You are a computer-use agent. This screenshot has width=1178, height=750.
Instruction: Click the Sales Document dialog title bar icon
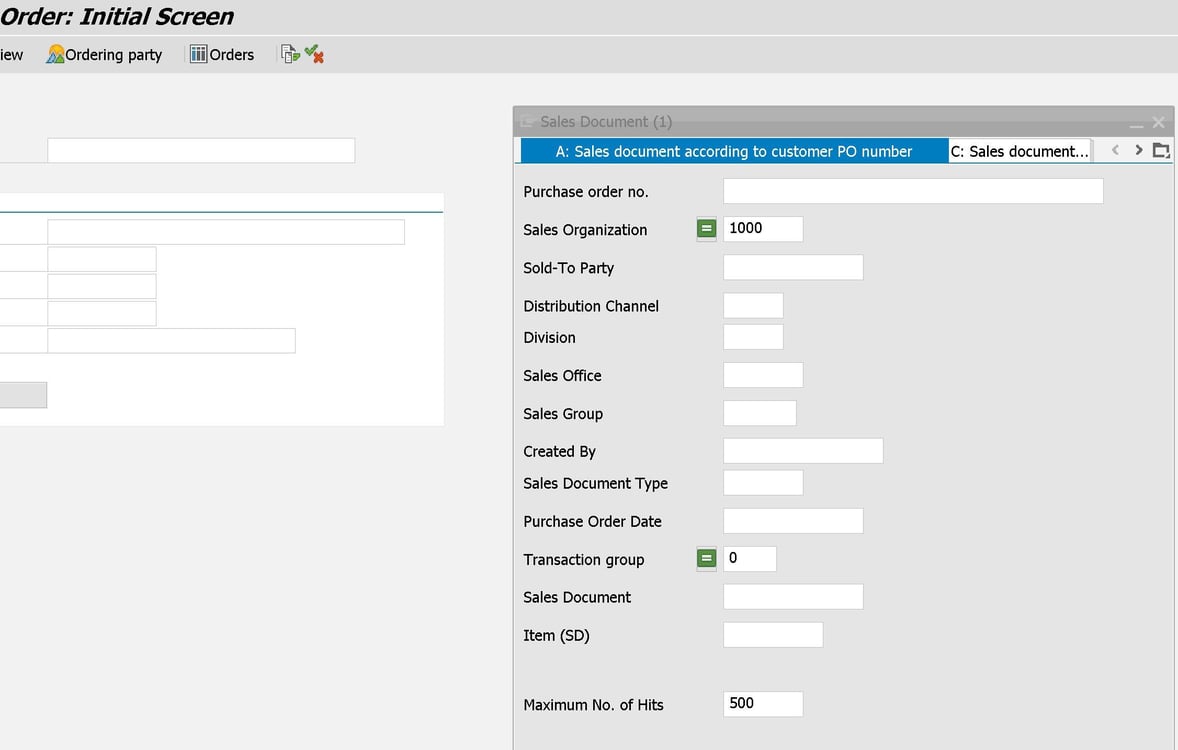pos(528,121)
